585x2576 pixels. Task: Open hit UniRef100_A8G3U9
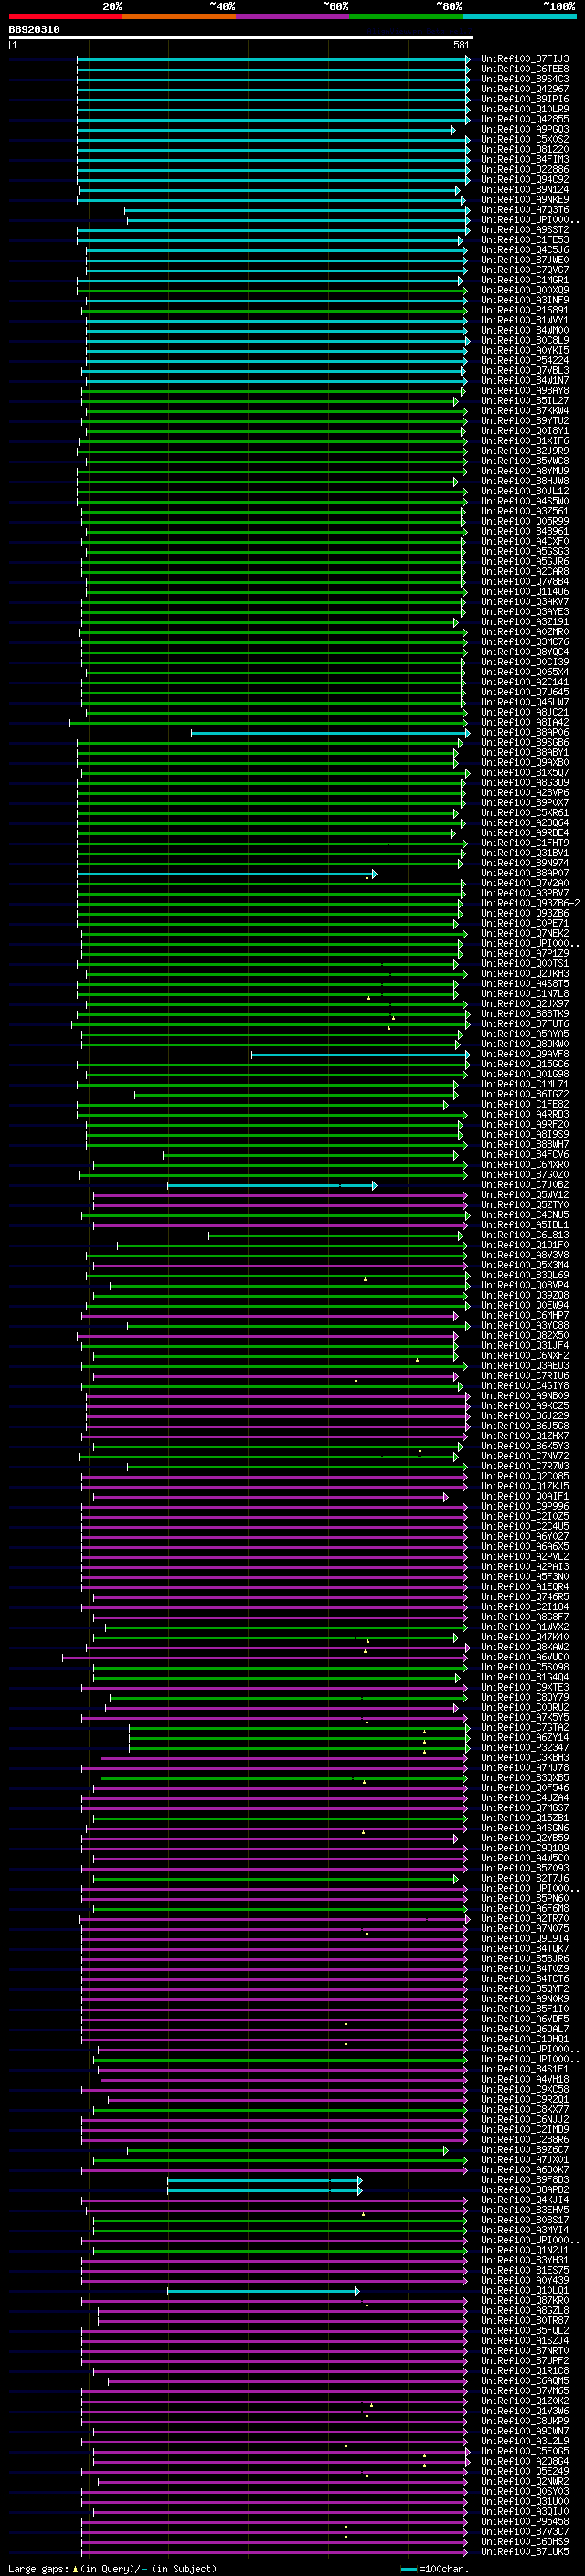click(525, 782)
